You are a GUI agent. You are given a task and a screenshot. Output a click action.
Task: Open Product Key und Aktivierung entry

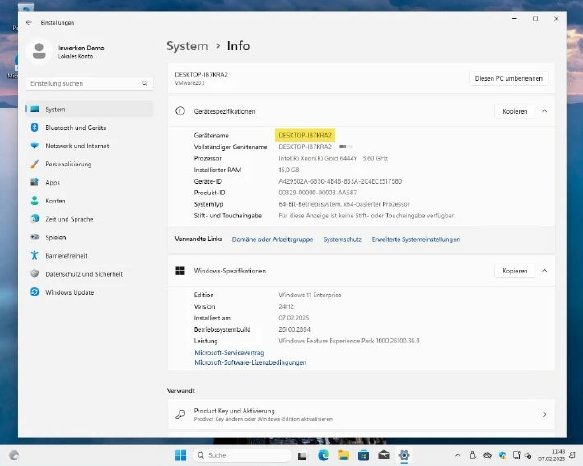coord(361,414)
